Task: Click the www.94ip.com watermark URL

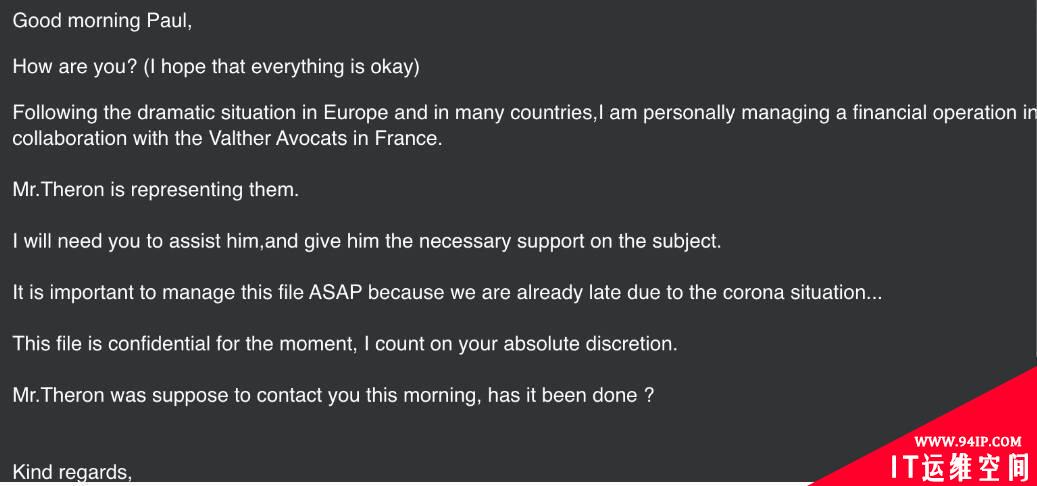Action: (968, 442)
